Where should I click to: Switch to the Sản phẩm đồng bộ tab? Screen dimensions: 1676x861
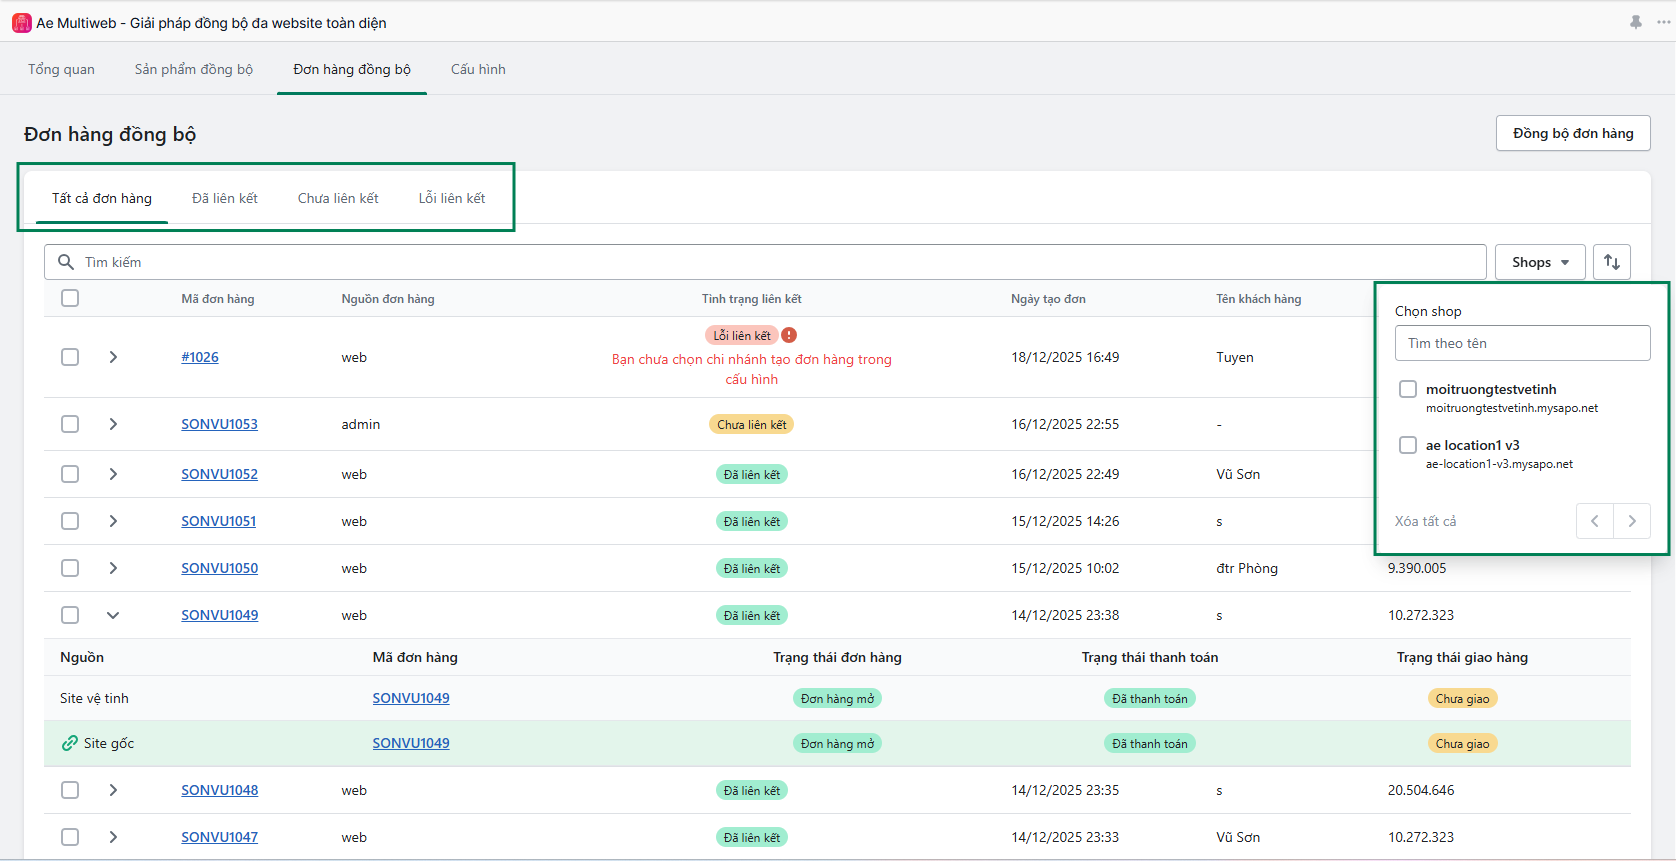click(x=194, y=69)
